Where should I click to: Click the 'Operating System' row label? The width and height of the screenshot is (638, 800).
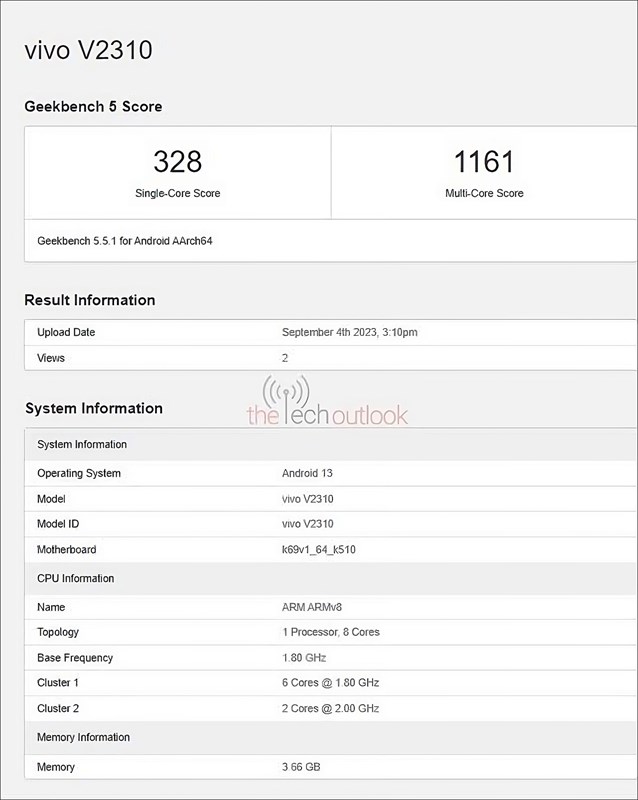[x=79, y=473]
